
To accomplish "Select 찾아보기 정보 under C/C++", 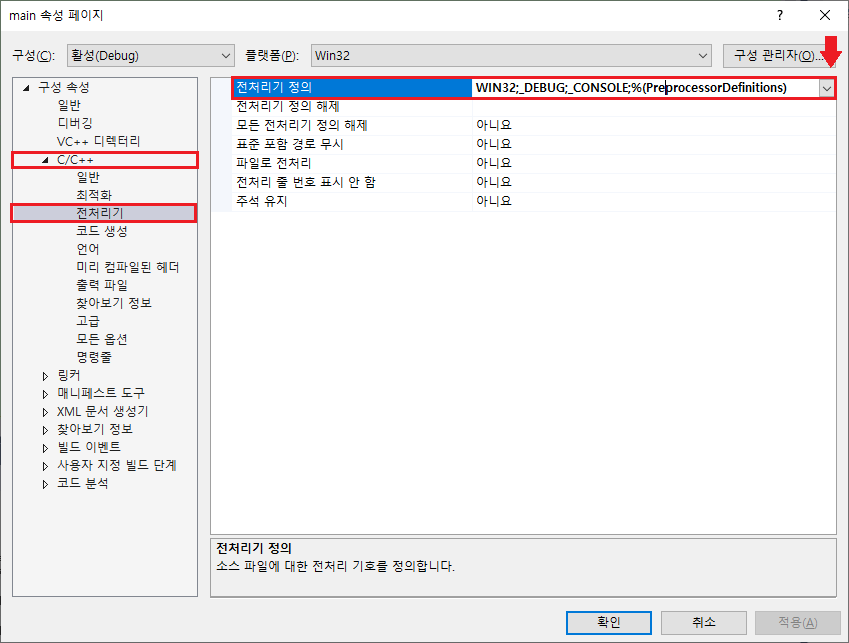I will [114, 303].
